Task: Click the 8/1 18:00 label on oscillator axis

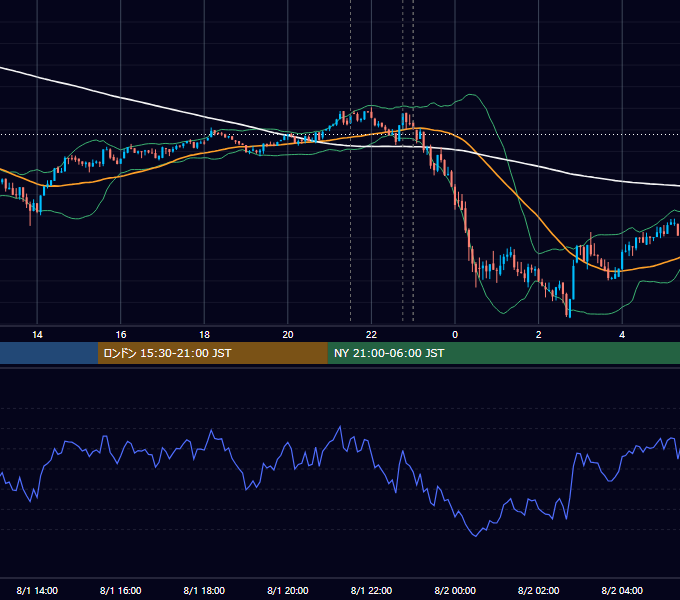Action: pos(204,590)
